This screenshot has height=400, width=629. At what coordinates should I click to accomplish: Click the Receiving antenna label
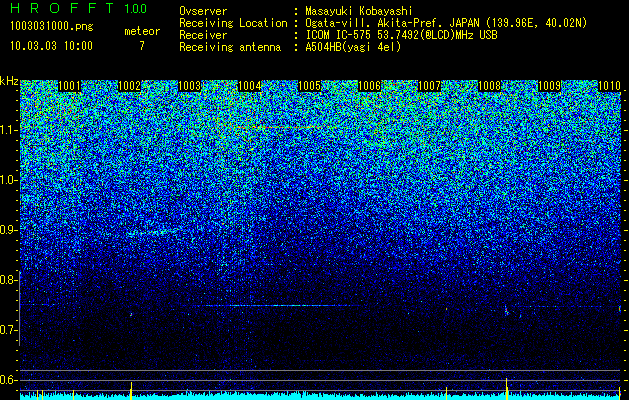click(x=230, y=47)
